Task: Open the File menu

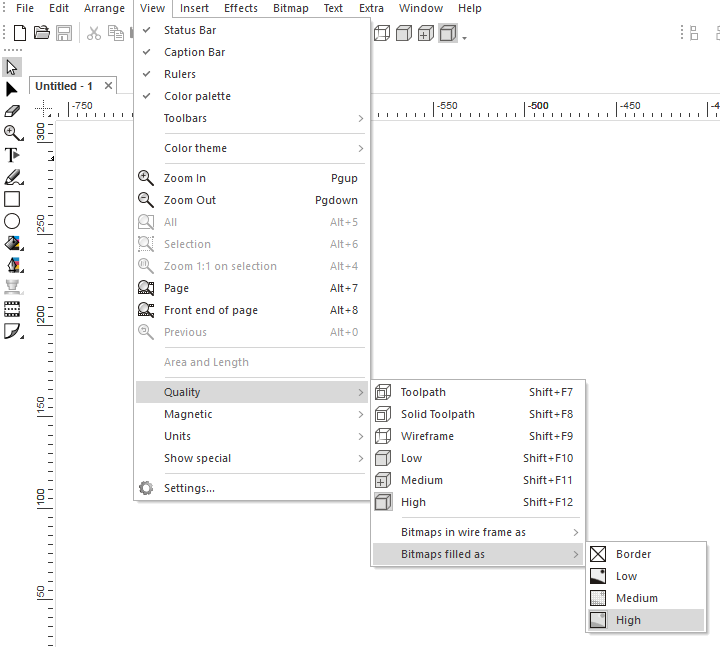Action: click(25, 8)
